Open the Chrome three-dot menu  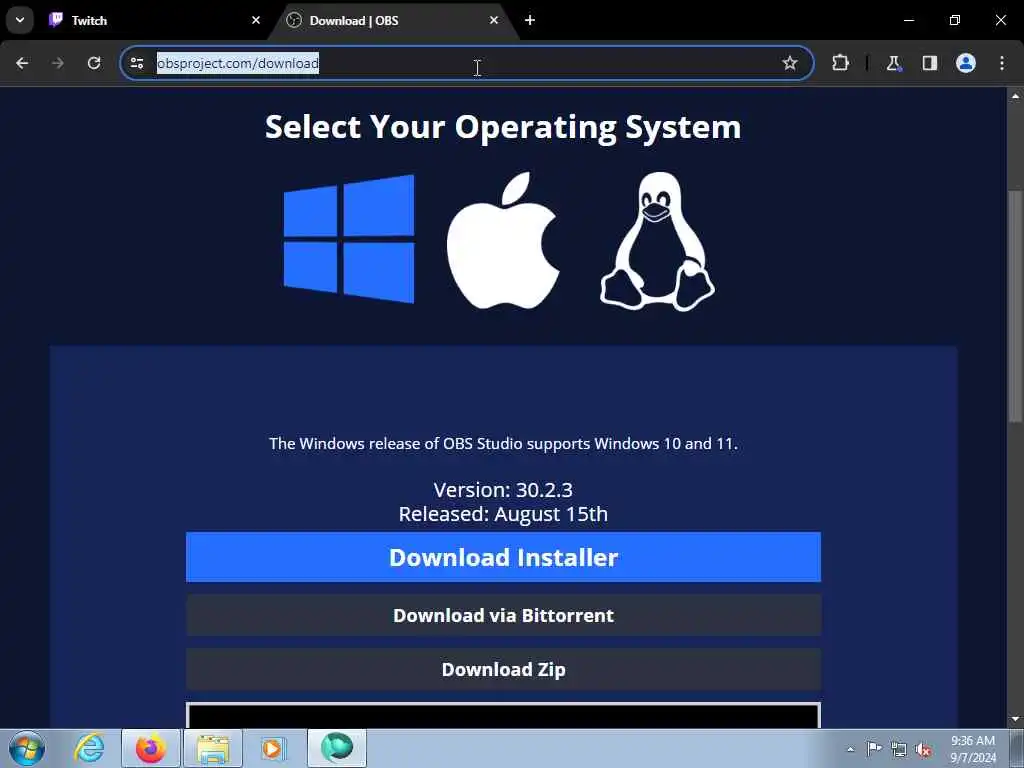coord(1002,63)
